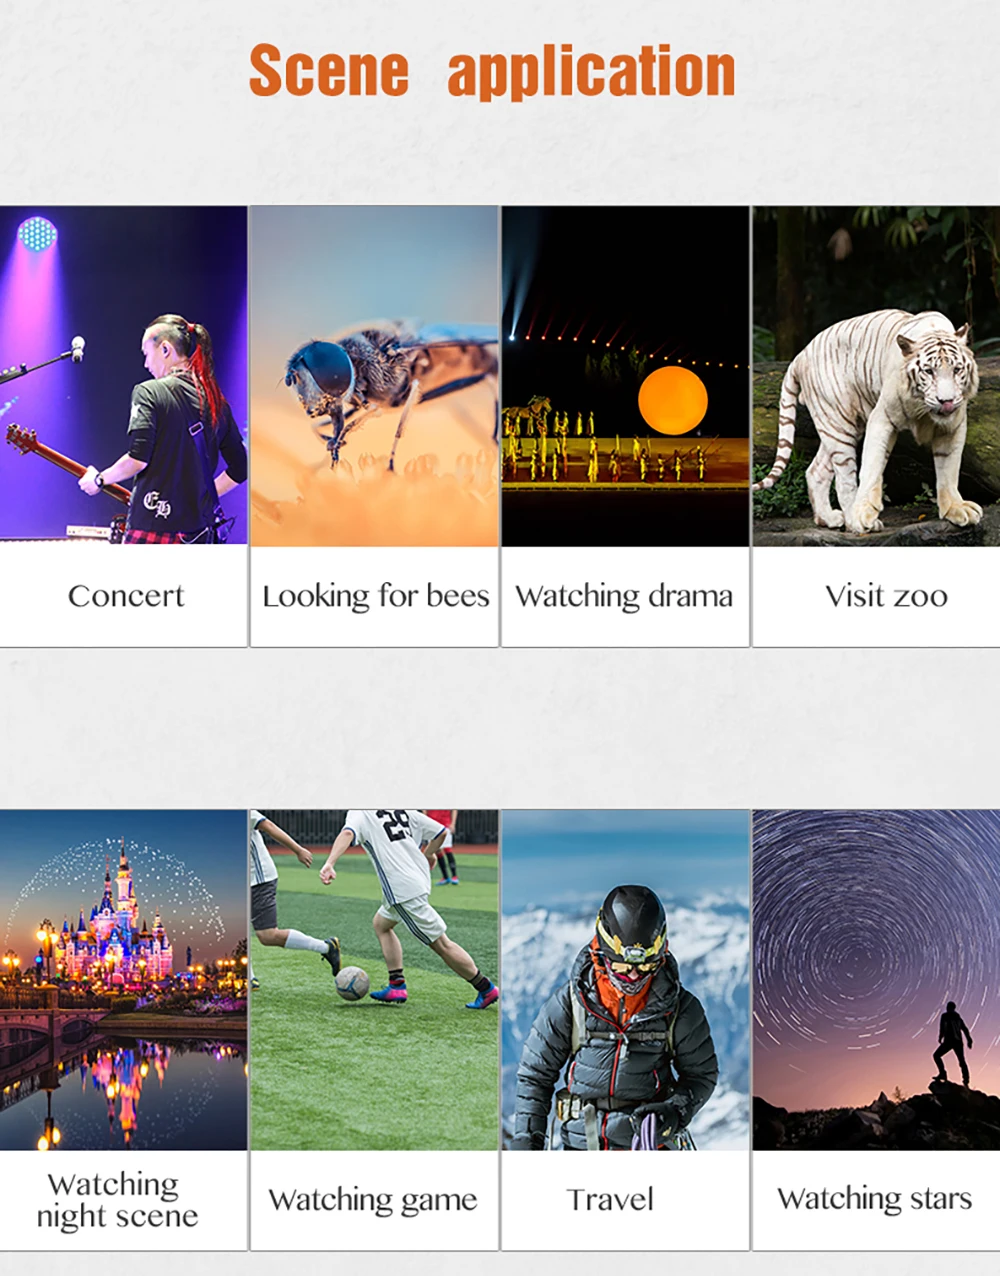Screen dimensions: 1000x1276
Task: Select the star trails photo
Action: (876, 980)
